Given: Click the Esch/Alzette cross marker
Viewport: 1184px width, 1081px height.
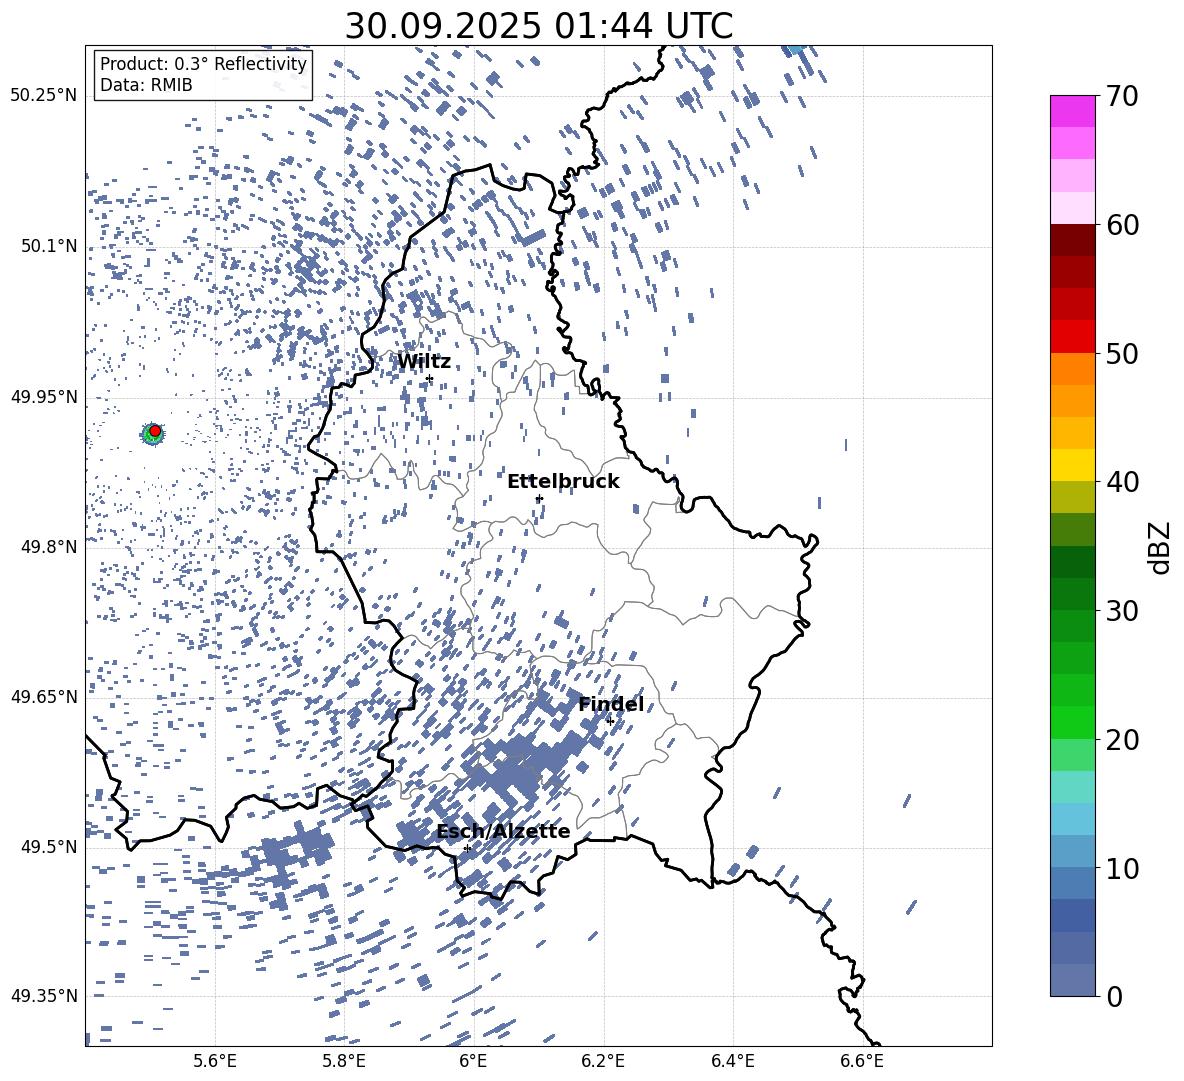Looking at the screenshot, I should coord(467,848).
